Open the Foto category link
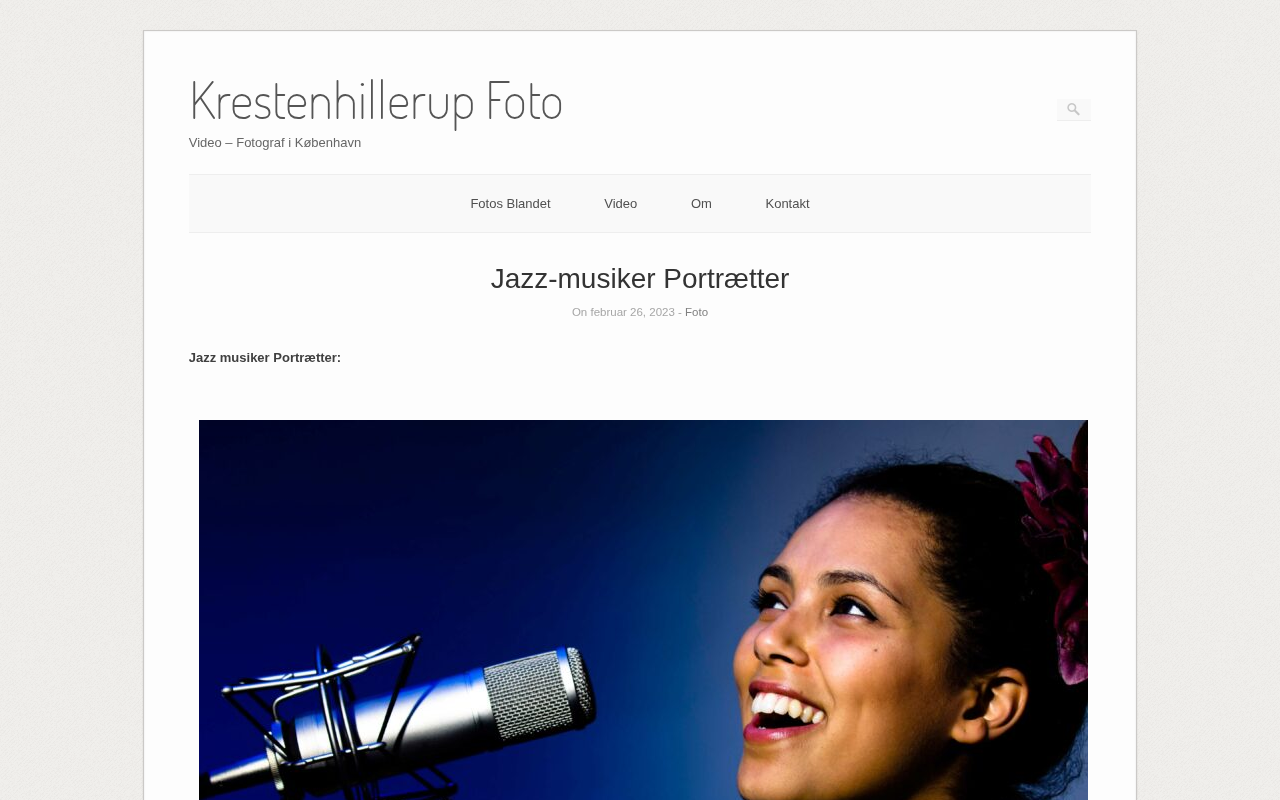1280x800 pixels. tap(696, 312)
